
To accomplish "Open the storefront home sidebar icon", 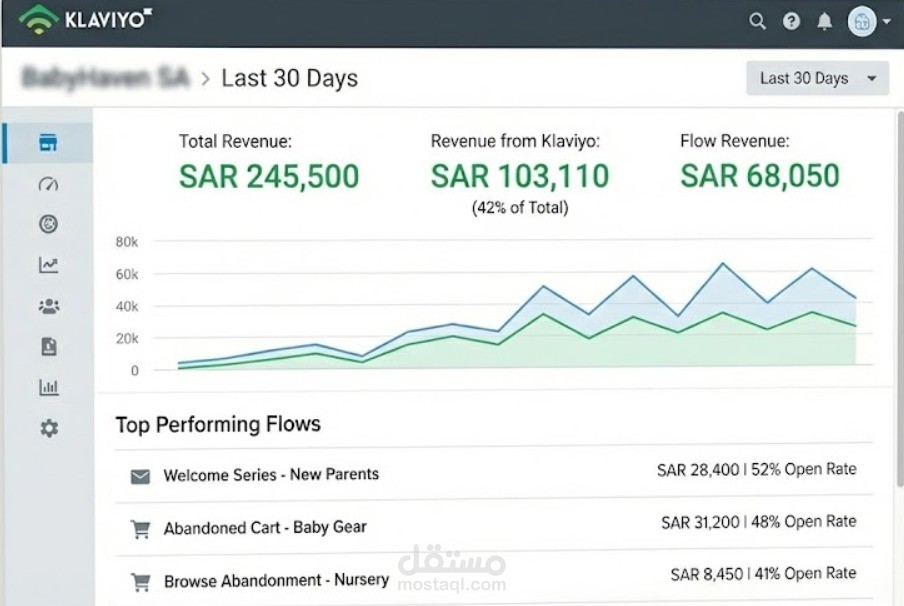I will point(48,143).
